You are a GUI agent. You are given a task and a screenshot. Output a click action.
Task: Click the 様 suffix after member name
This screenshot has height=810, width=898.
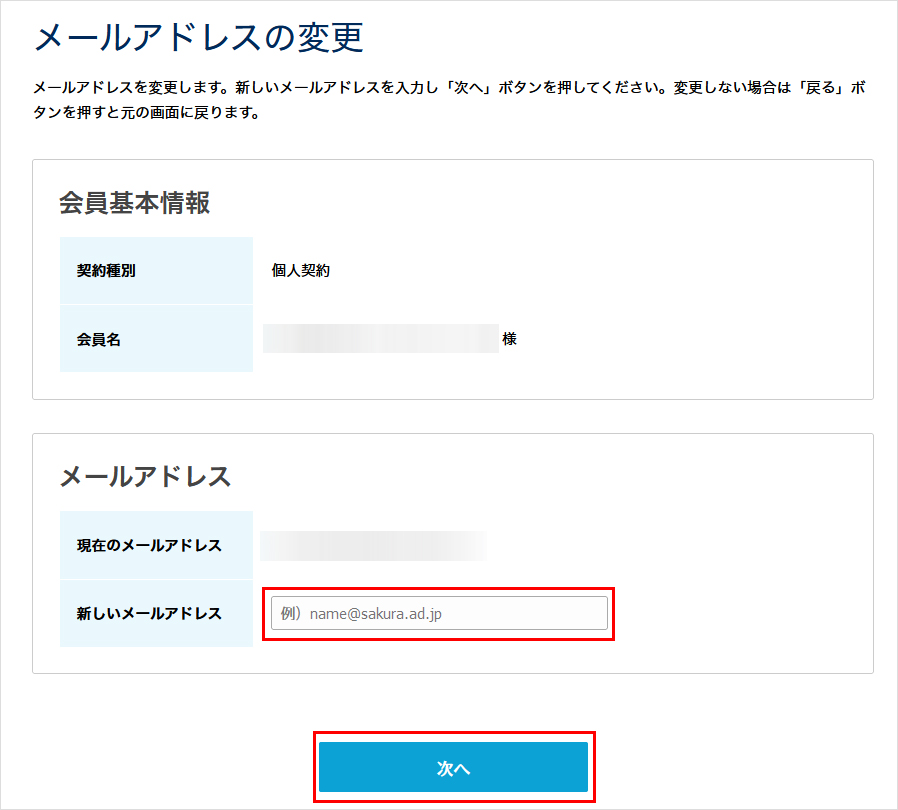click(510, 339)
